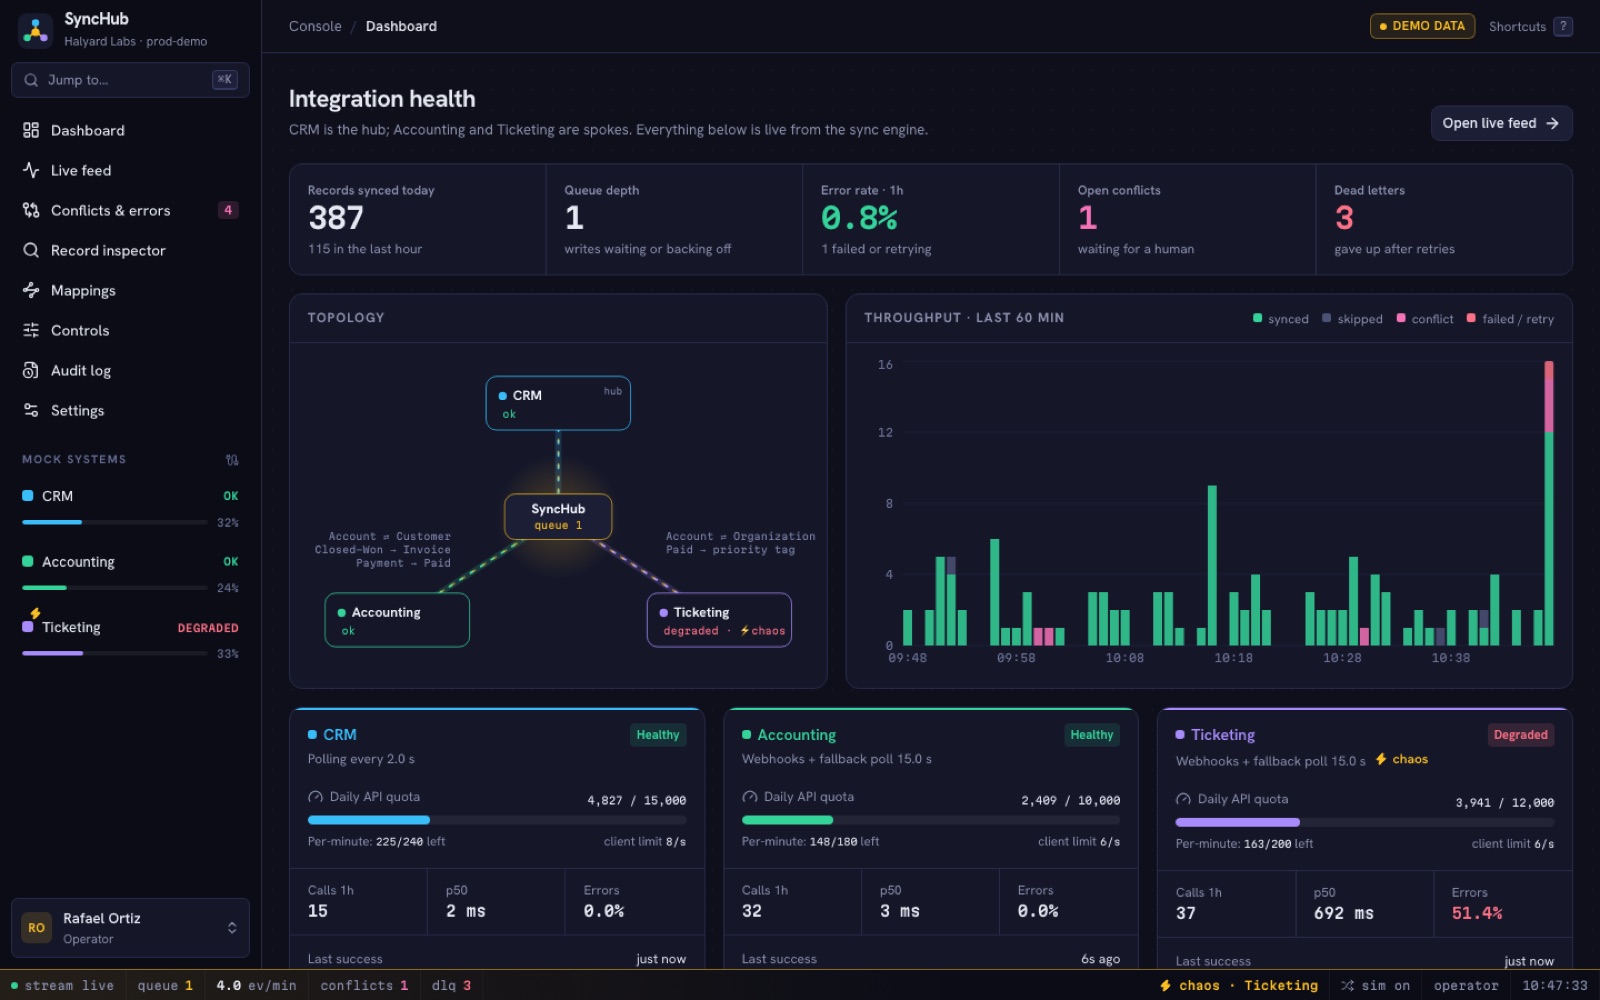This screenshot has width=1600, height=1000.
Task: Toggle the synced legend series
Action: click(1281, 319)
